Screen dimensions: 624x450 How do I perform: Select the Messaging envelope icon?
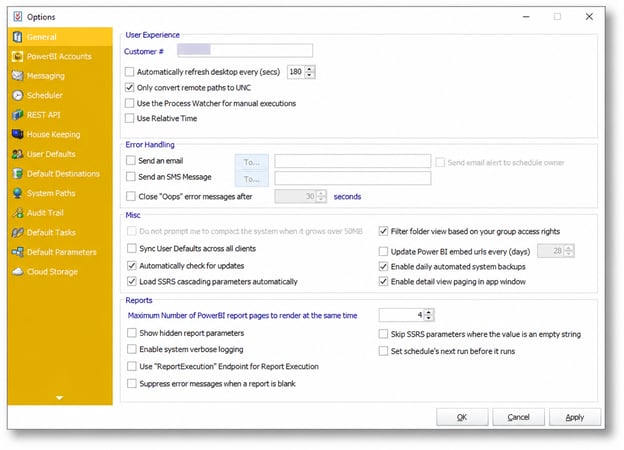tap(17, 76)
